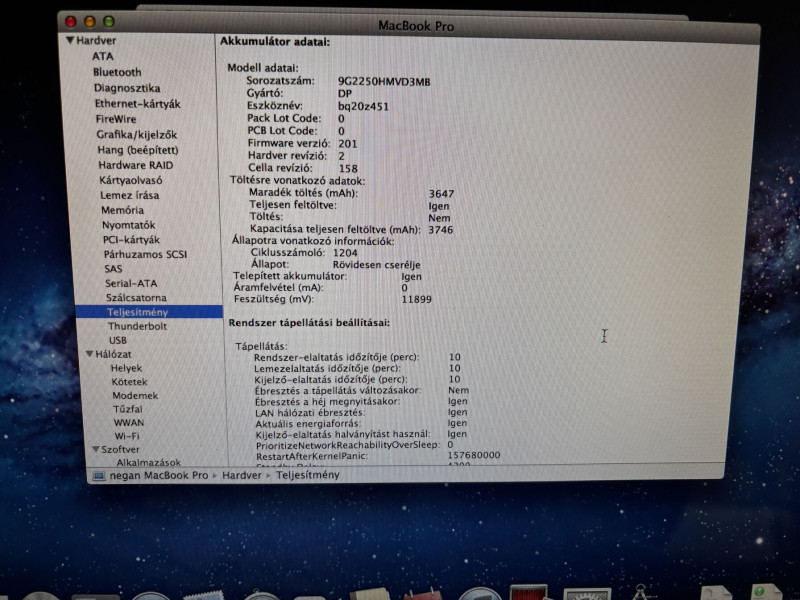Click the status 'Rövidesen cserélje'
Image resolution: width=800 pixels, height=600 pixels.
pyautogui.click(x=377, y=265)
